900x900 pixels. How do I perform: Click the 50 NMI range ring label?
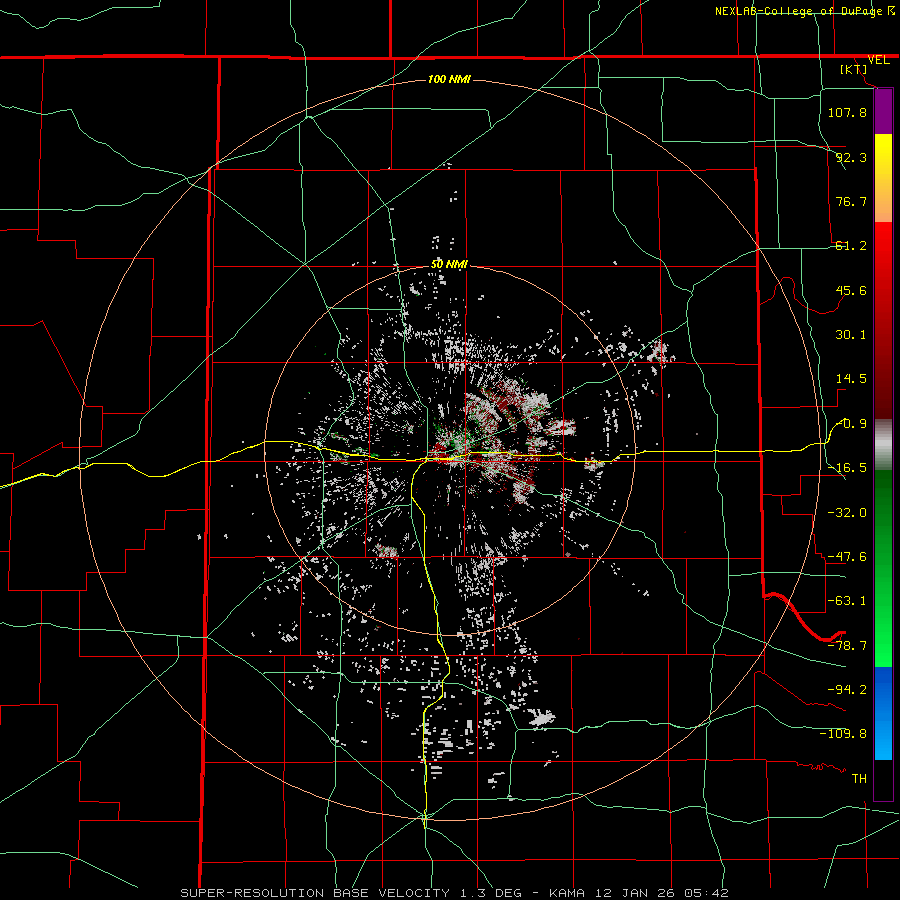coord(449,264)
